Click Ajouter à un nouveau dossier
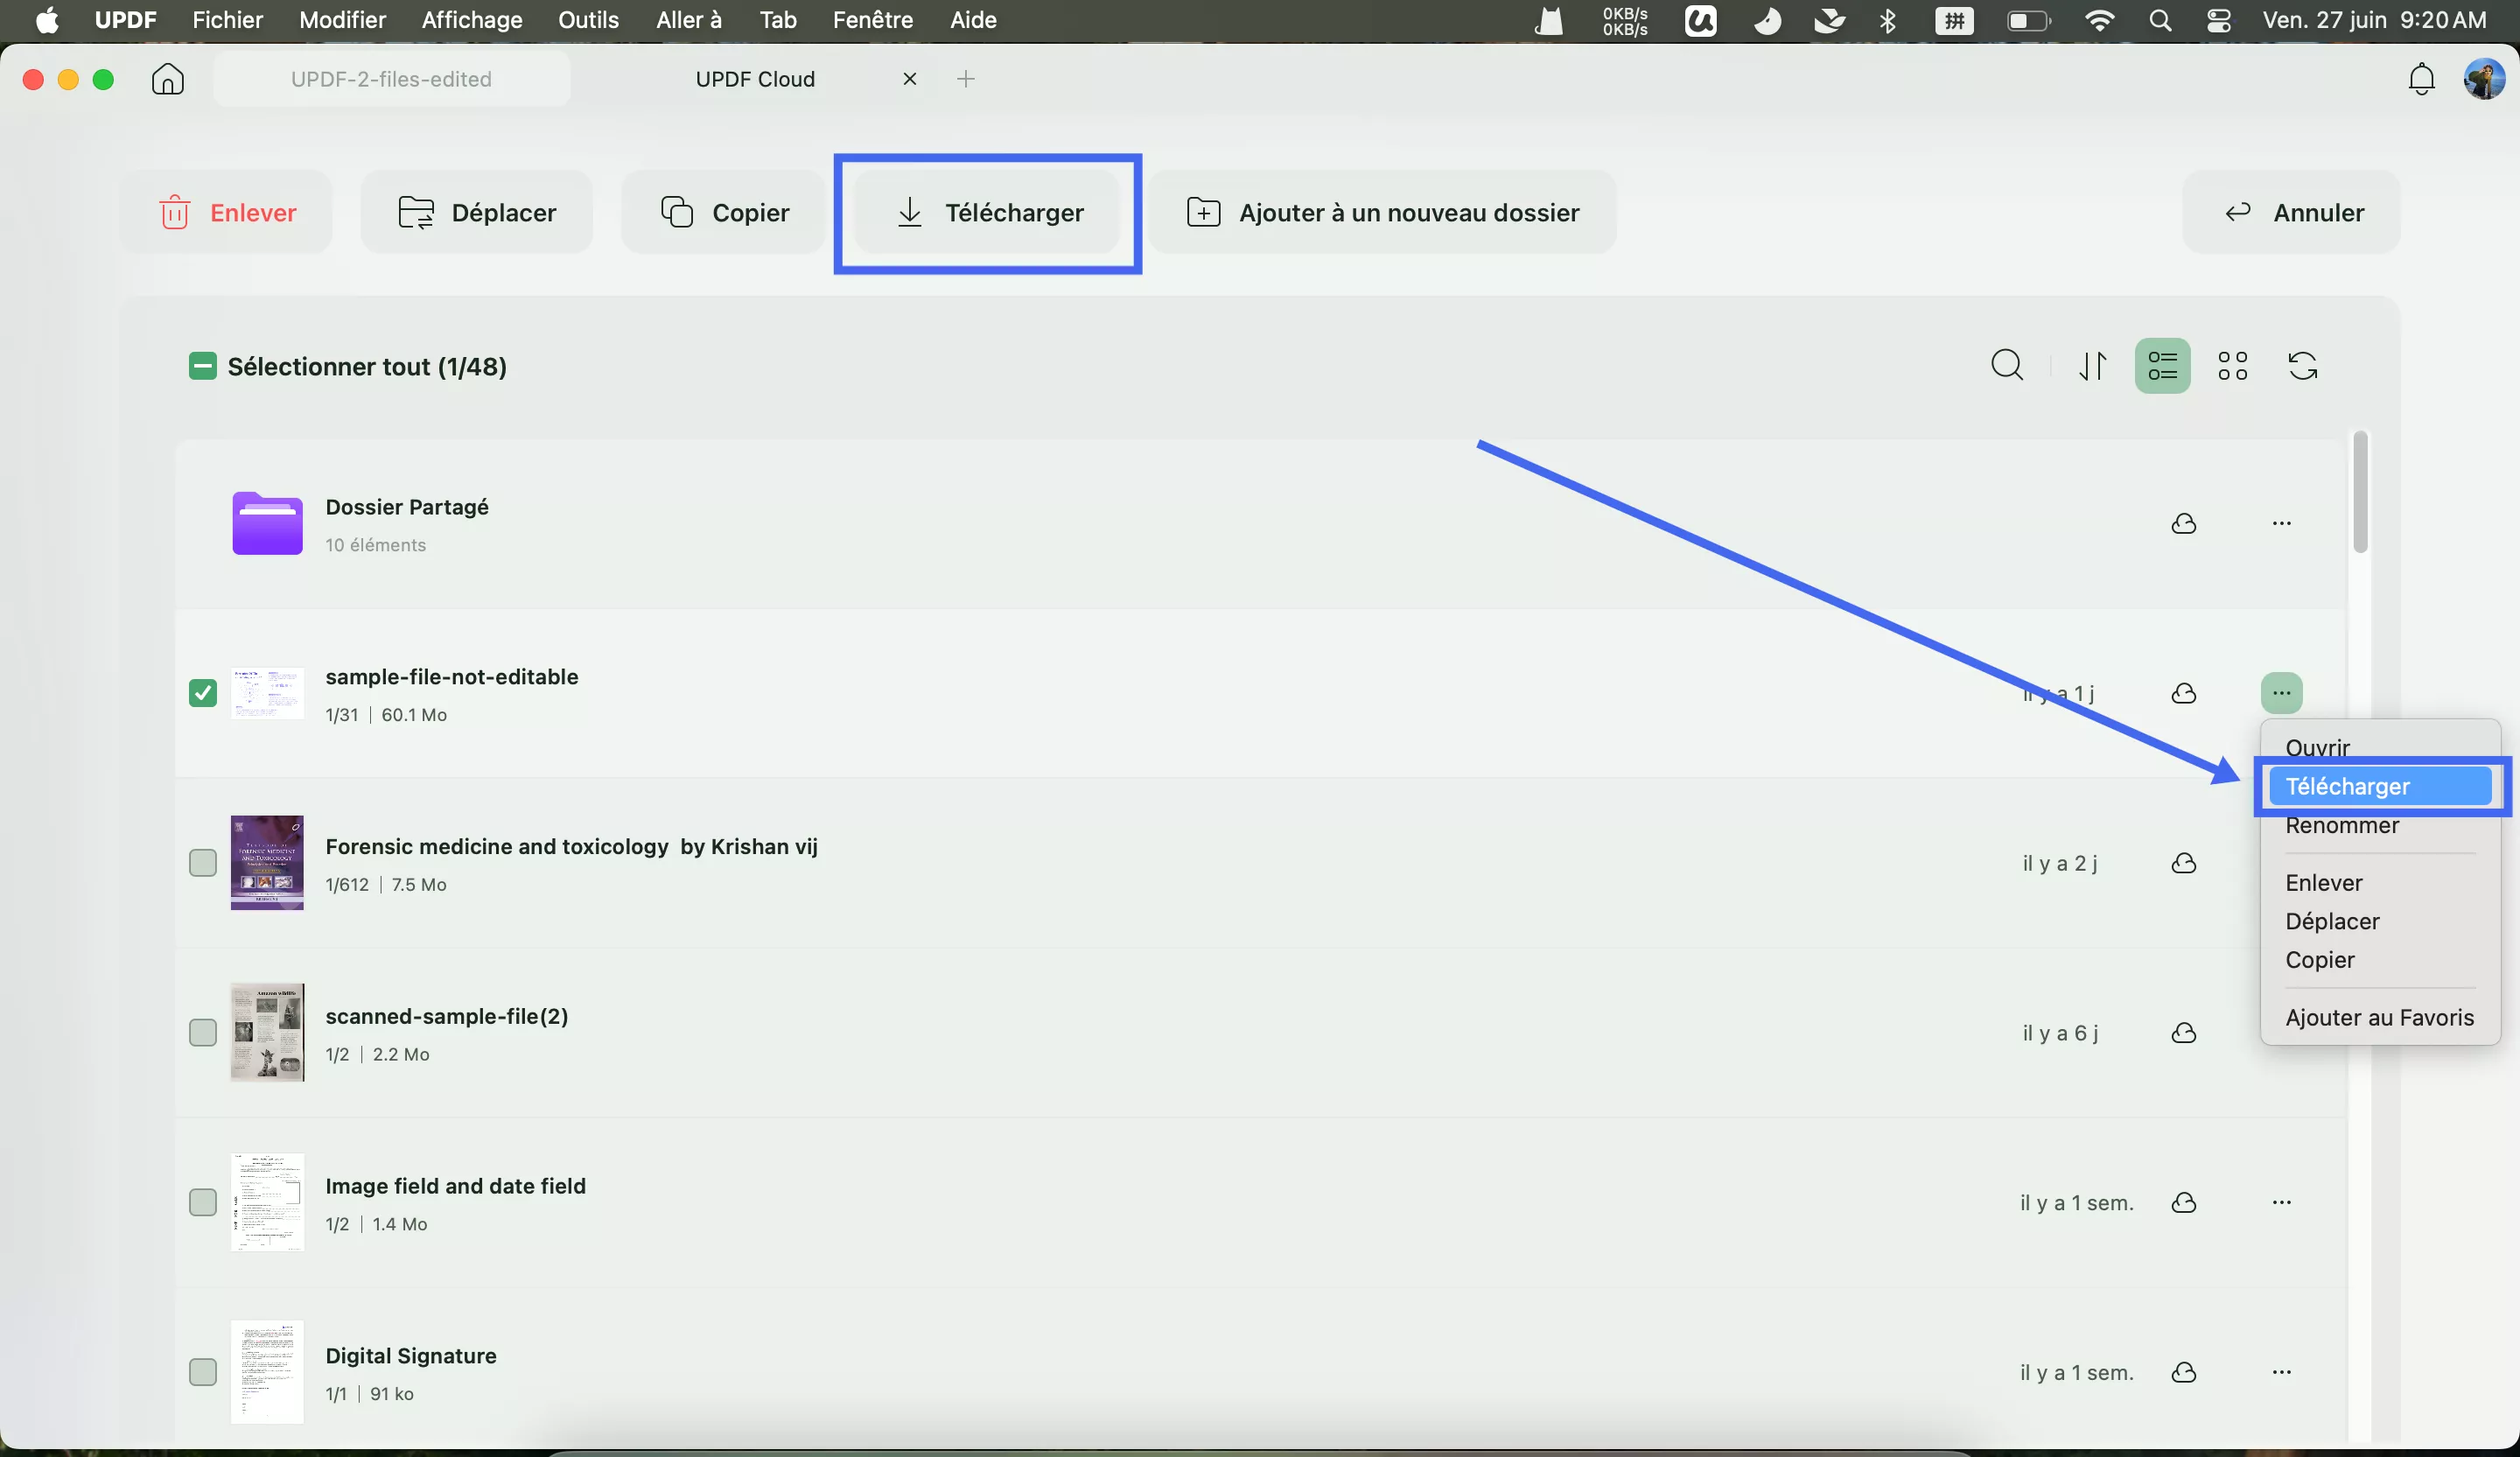Screen dimensions: 2520x1457 tap(1382, 212)
